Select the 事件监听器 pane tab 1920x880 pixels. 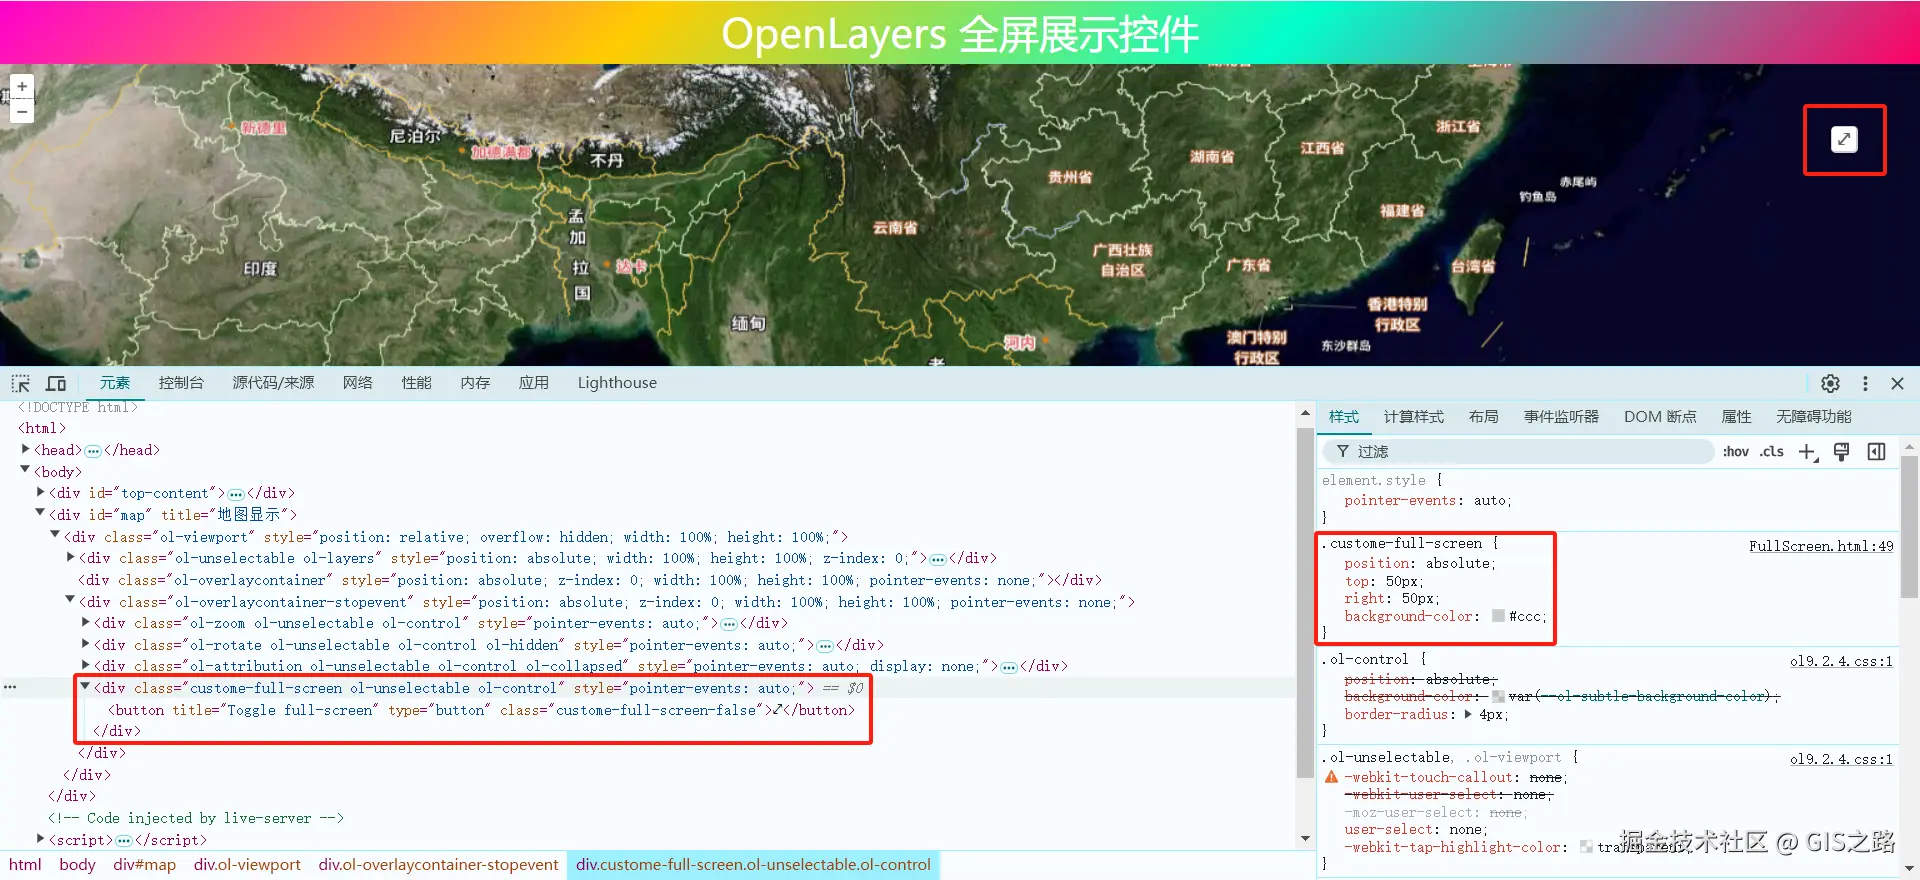(x=1562, y=417)
